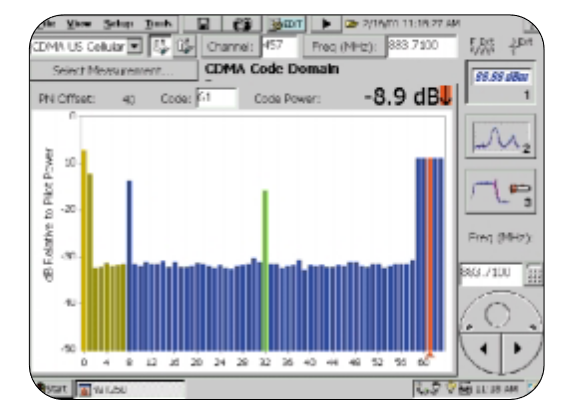Click the open folder icon beside date

351,24
